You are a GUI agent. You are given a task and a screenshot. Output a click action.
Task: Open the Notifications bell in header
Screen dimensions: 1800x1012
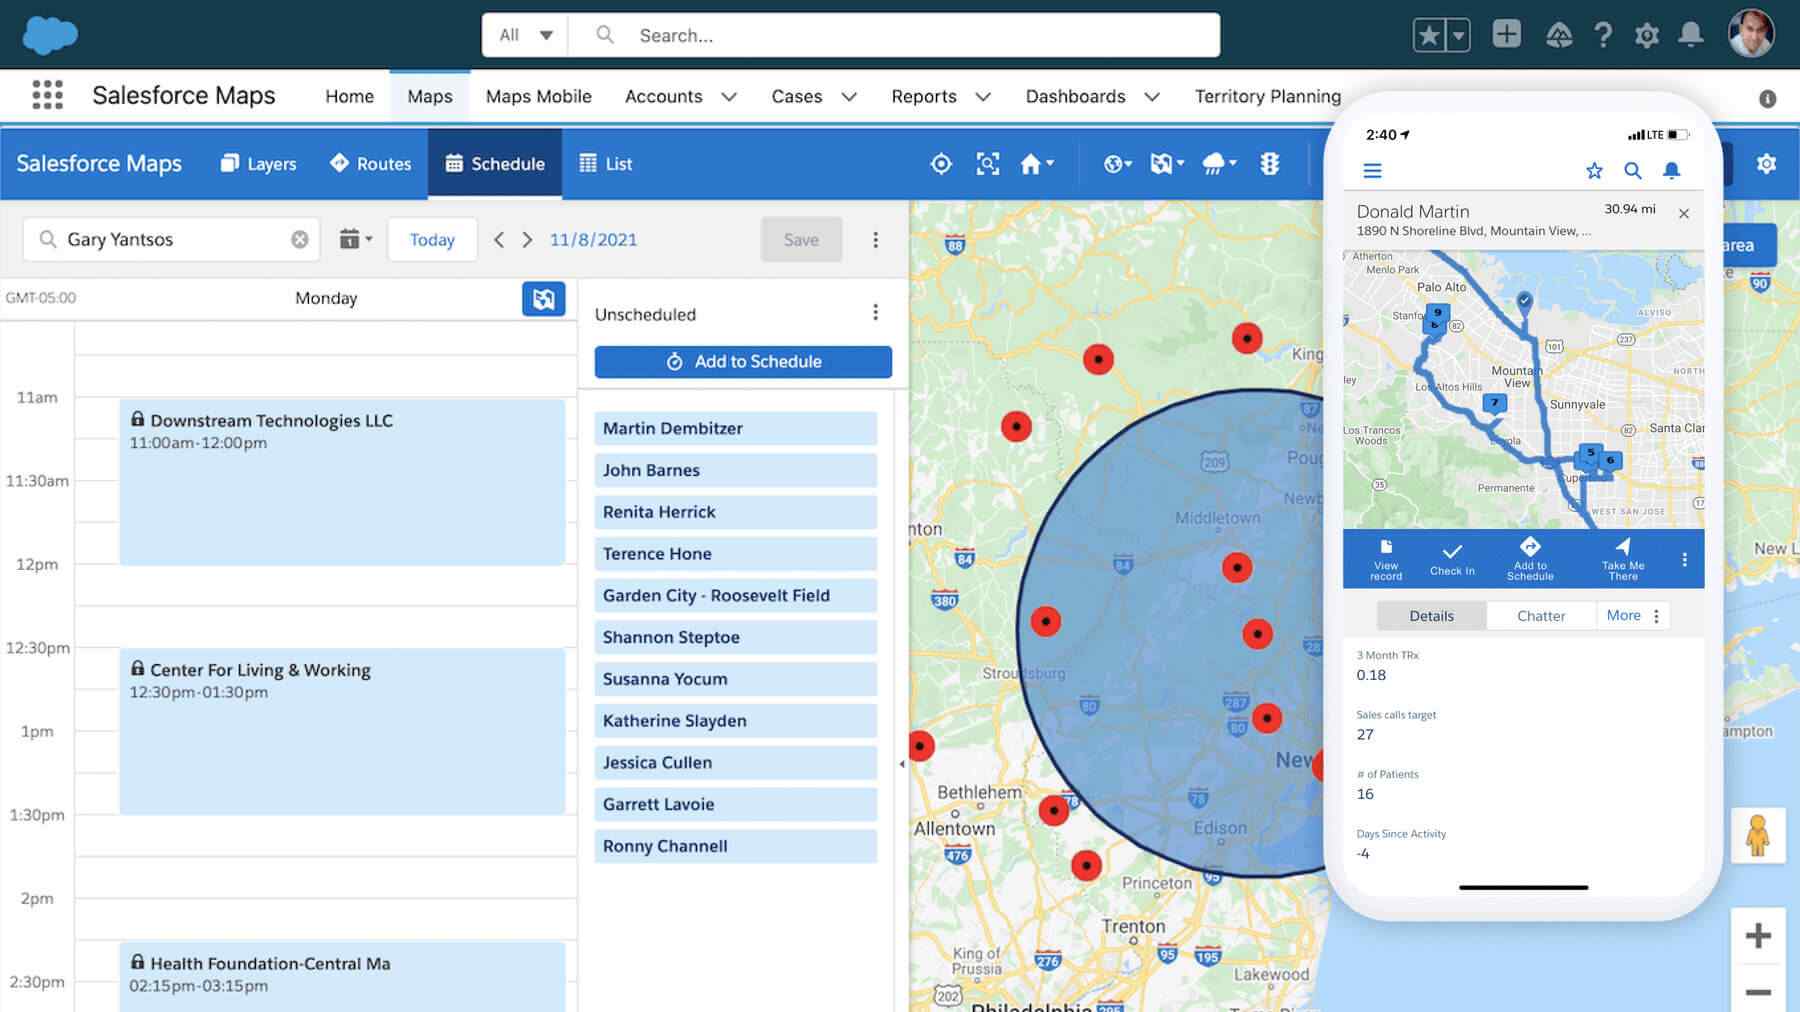click(x=1690, y=35)
